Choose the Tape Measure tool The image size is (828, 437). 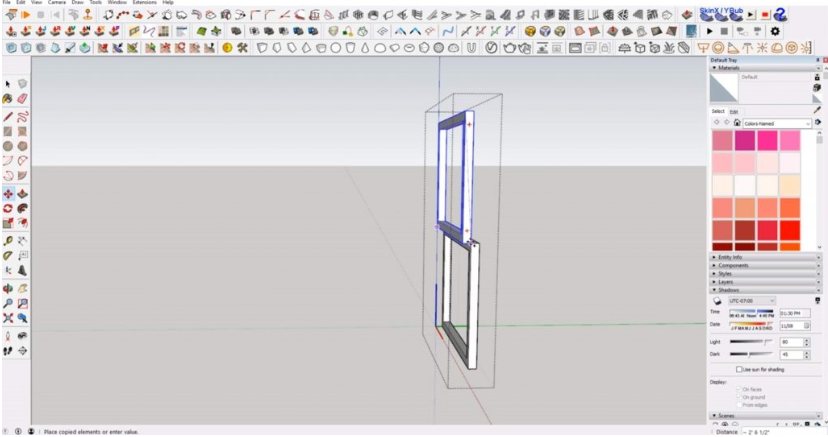pos(7,241)
